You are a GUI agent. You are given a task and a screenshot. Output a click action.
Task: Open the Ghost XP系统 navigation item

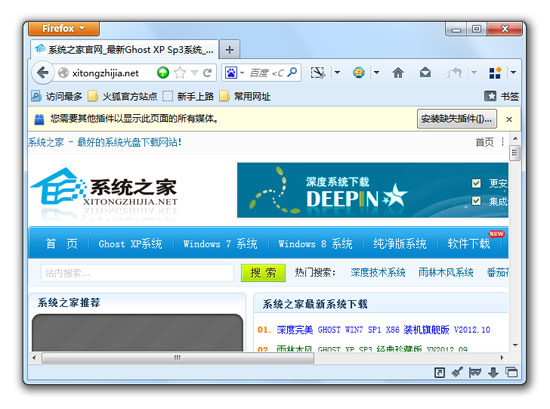130,243
